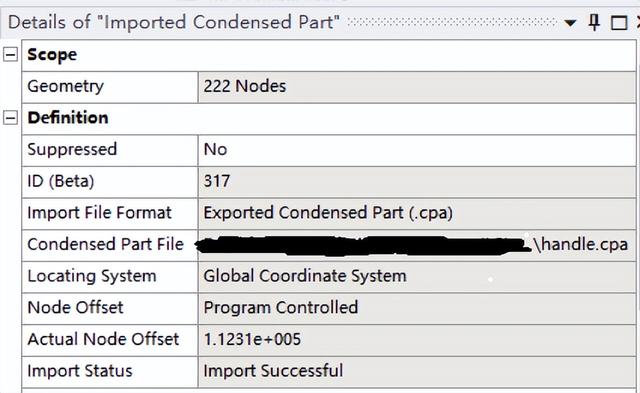Maximize the Details panel with square icon
The width and height of the screenshot is (640, 393).
click(619, 23)
